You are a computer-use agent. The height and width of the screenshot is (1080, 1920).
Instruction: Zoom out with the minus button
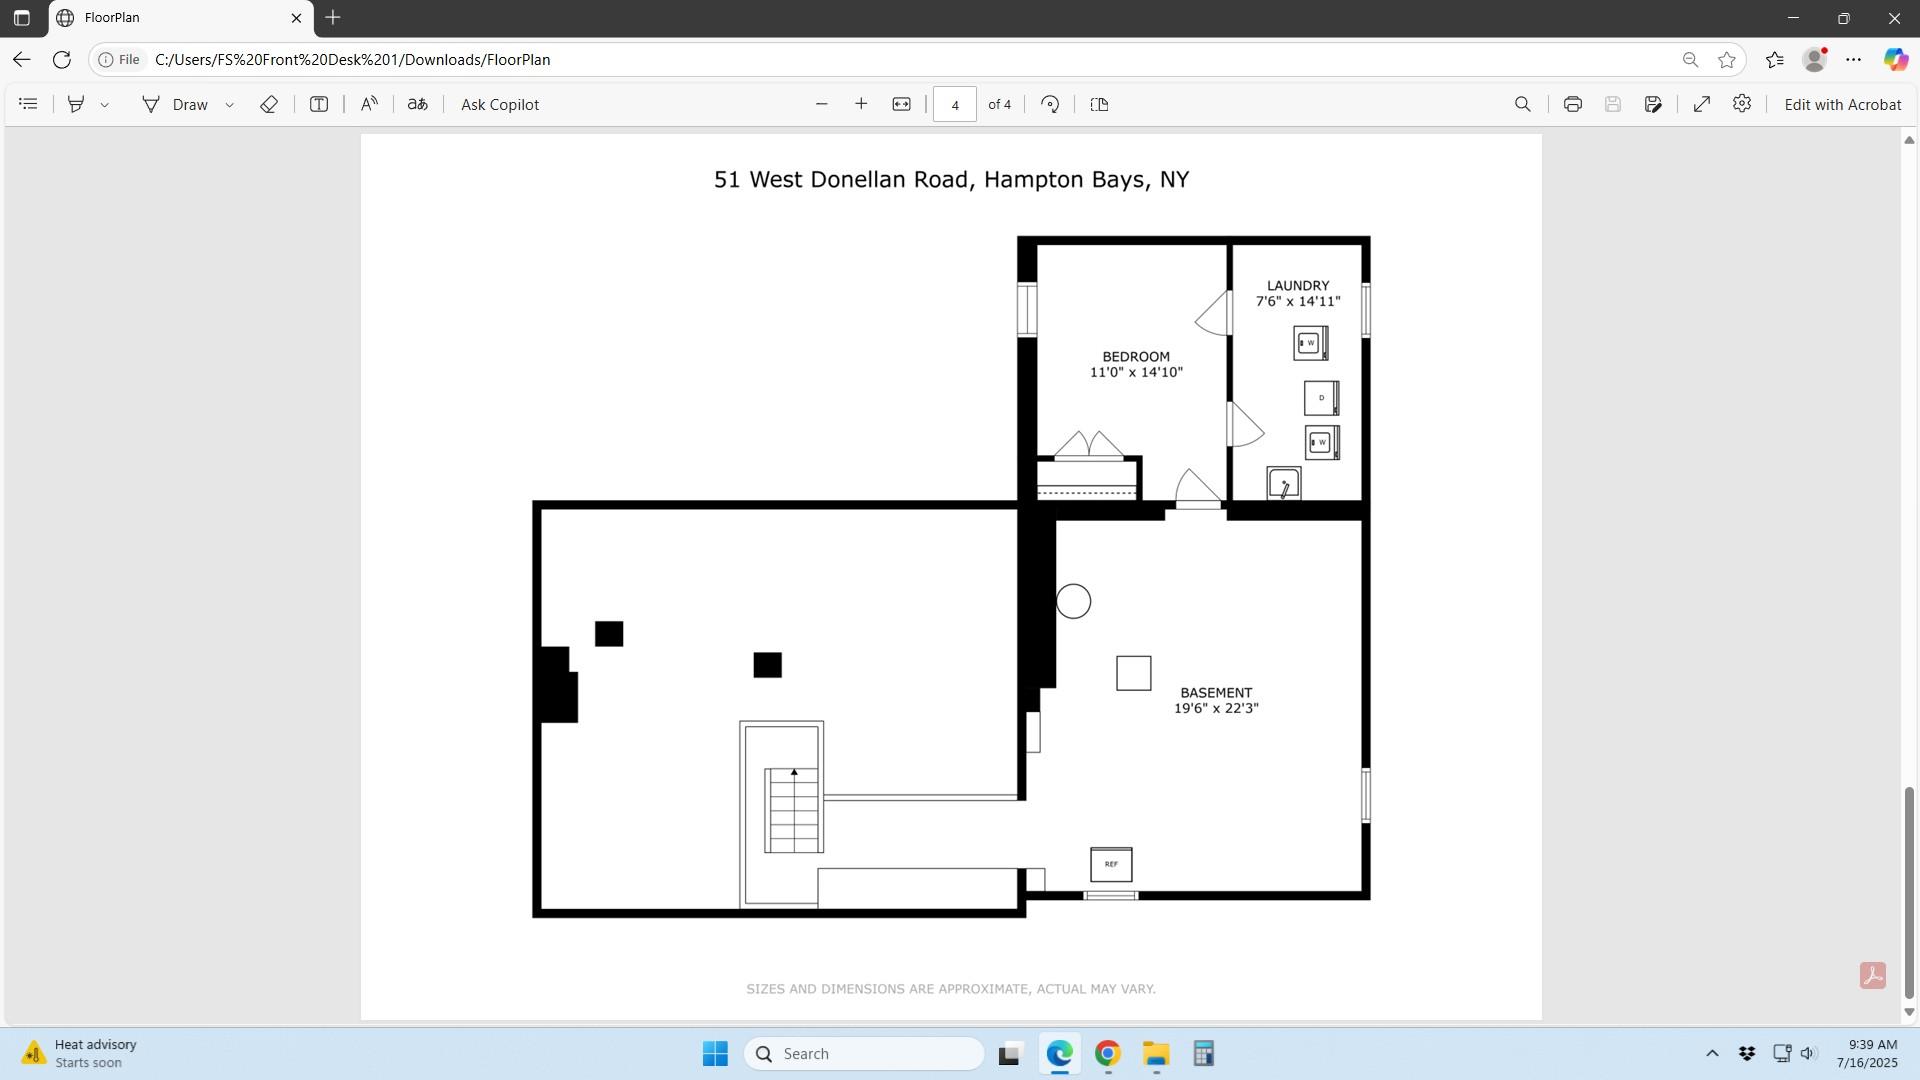tap(822, 104)
